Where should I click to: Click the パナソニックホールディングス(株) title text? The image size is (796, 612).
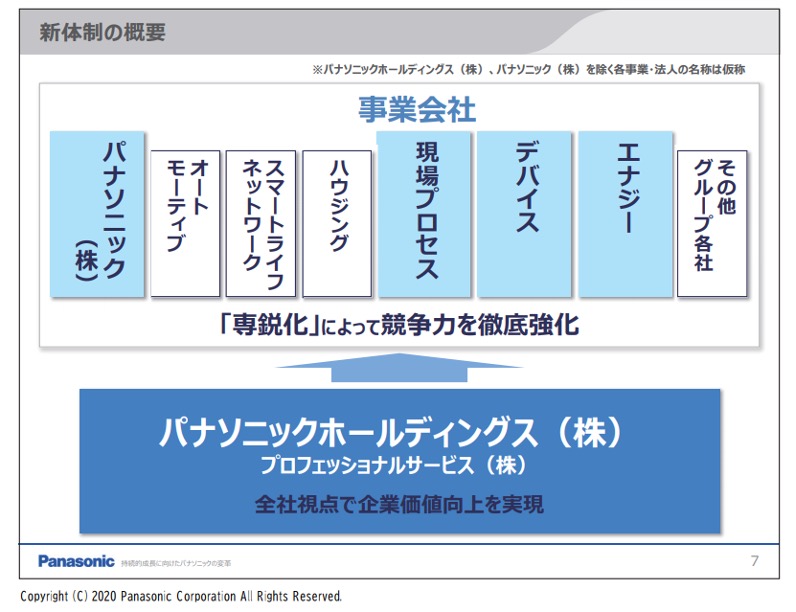point(390,432)
